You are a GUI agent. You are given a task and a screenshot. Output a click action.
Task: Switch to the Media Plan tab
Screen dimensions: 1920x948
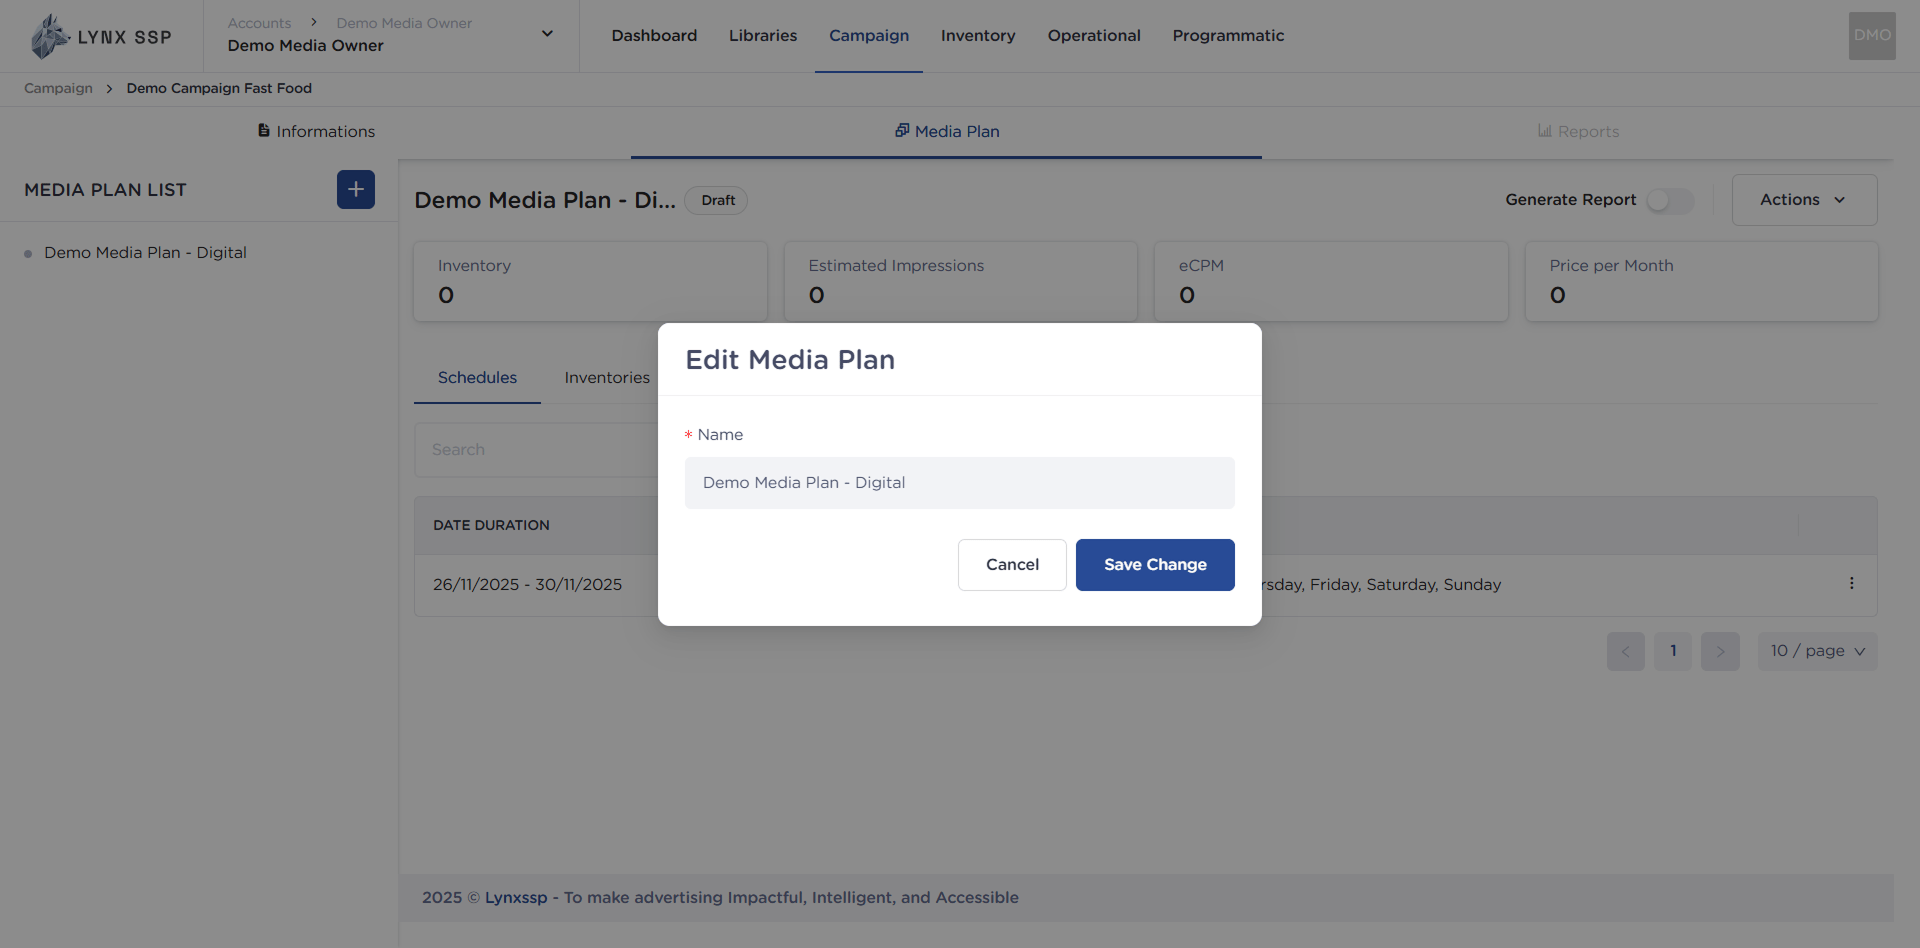[946, 131]
